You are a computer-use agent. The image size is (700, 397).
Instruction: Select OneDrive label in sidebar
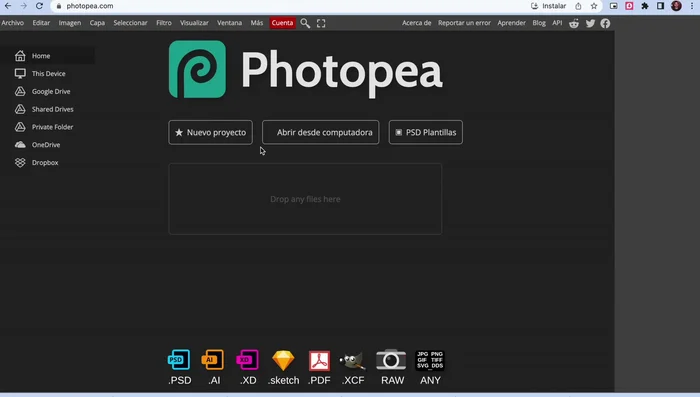46,145
